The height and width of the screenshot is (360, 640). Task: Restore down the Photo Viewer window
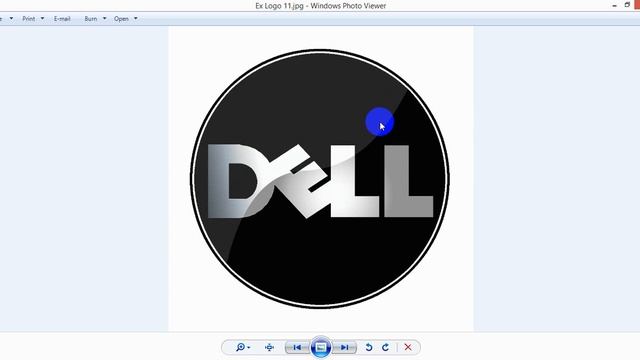[x=627, y=5]
